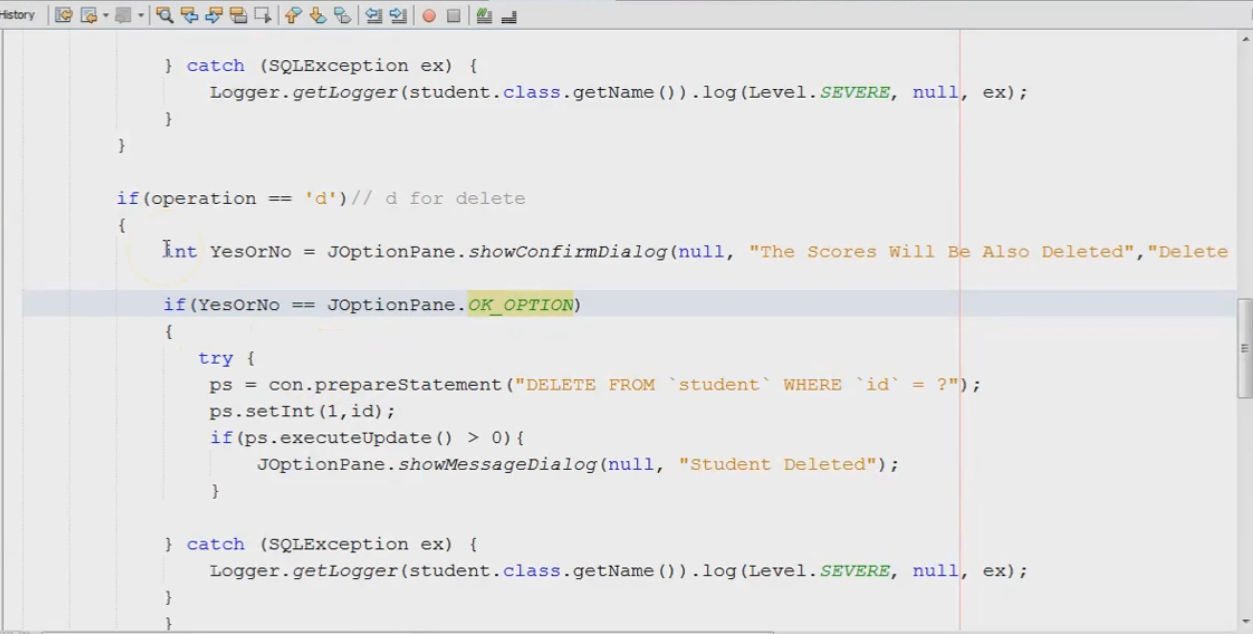Jump to the previous bookmark
1253x634 pixels.
(x=293, y=15)
